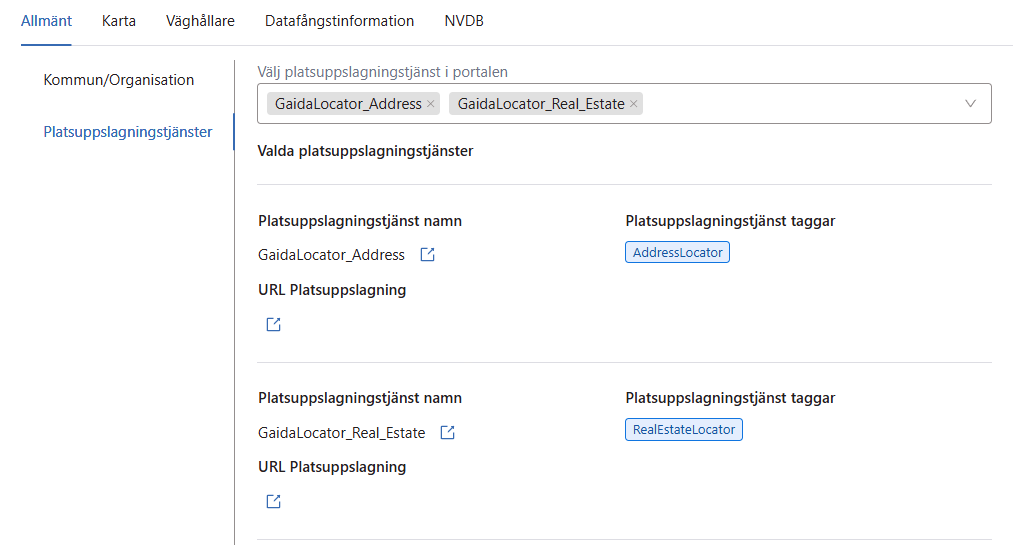Expand the platsuppslagningstjänst dropdown chevron
Viewport: 1013px width, 545px height.
click(970, 103)
